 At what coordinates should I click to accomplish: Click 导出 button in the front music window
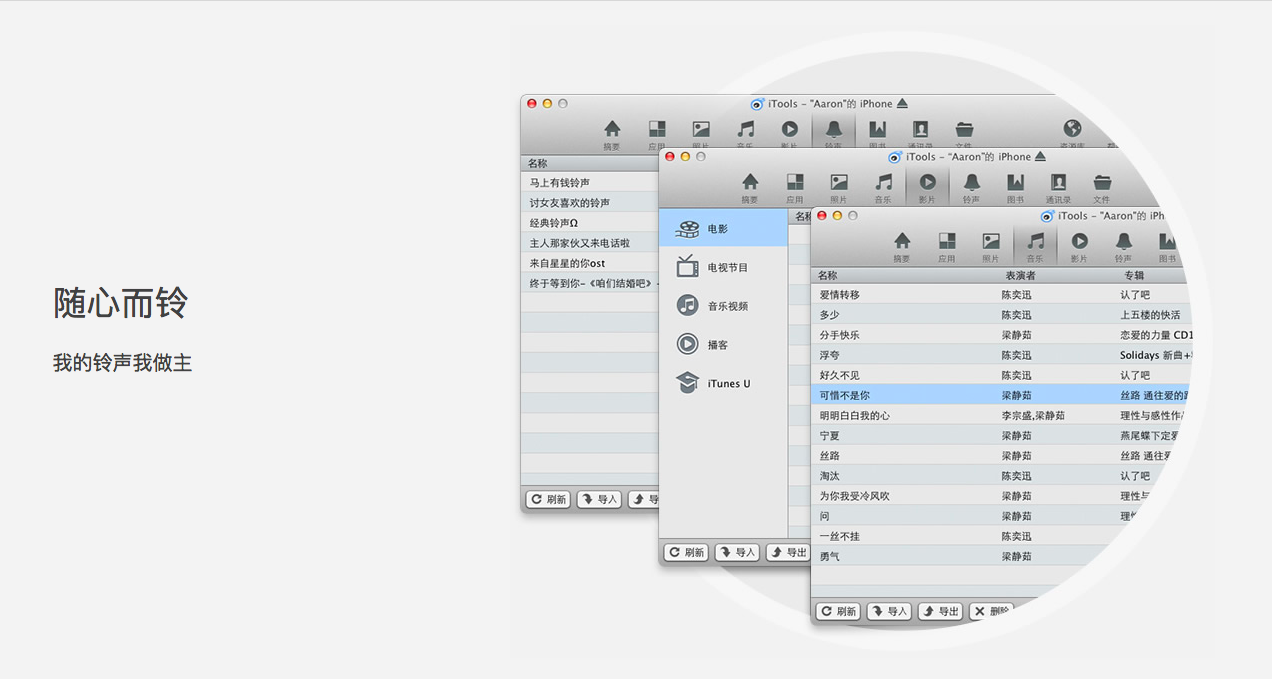coord(941,611)
